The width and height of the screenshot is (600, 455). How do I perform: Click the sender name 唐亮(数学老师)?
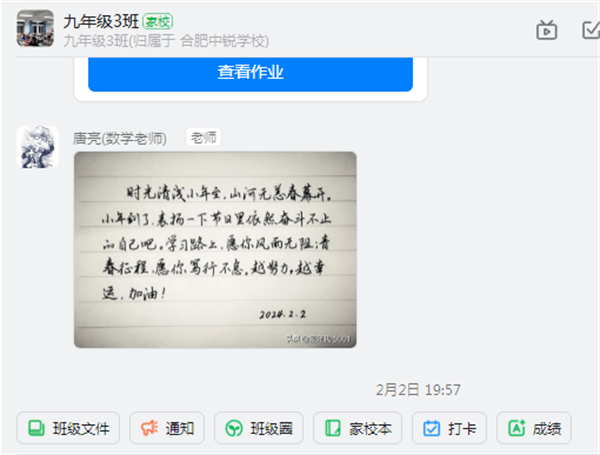click(x=120, y=138)
